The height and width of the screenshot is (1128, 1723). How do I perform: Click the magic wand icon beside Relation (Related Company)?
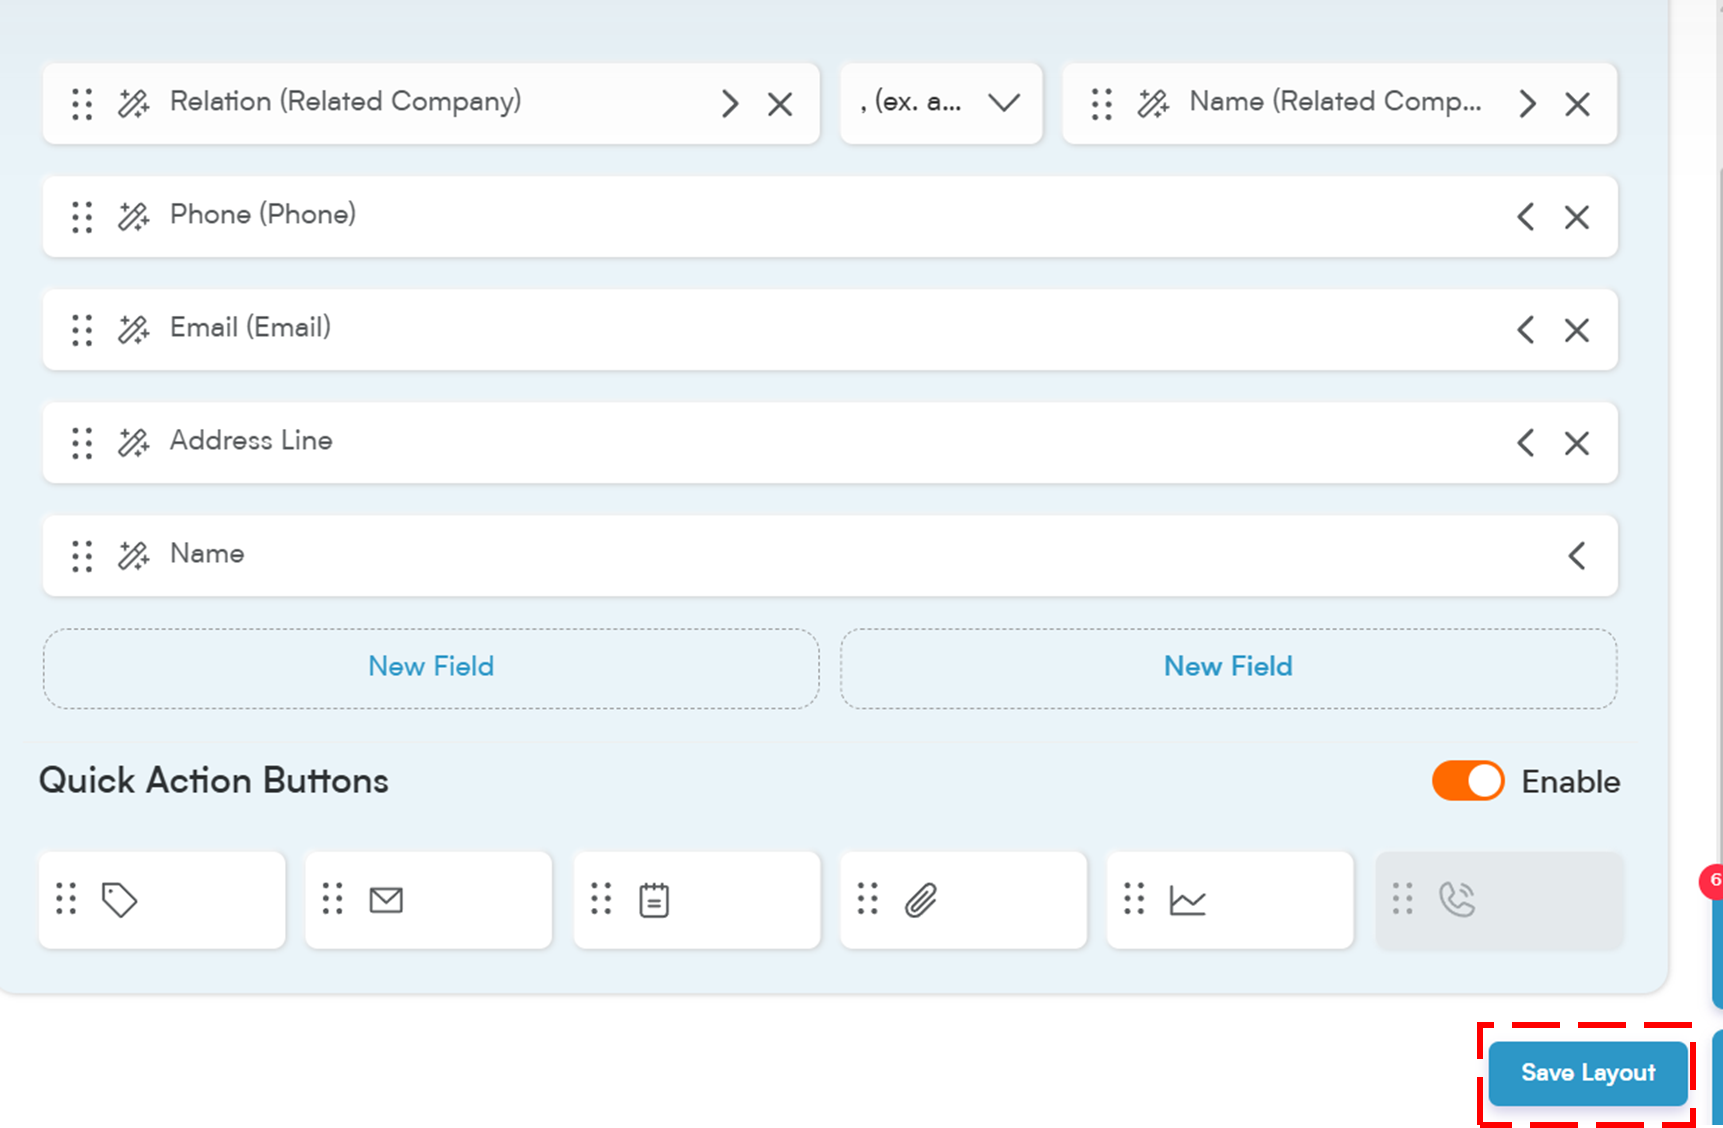(x=133, y=104)
